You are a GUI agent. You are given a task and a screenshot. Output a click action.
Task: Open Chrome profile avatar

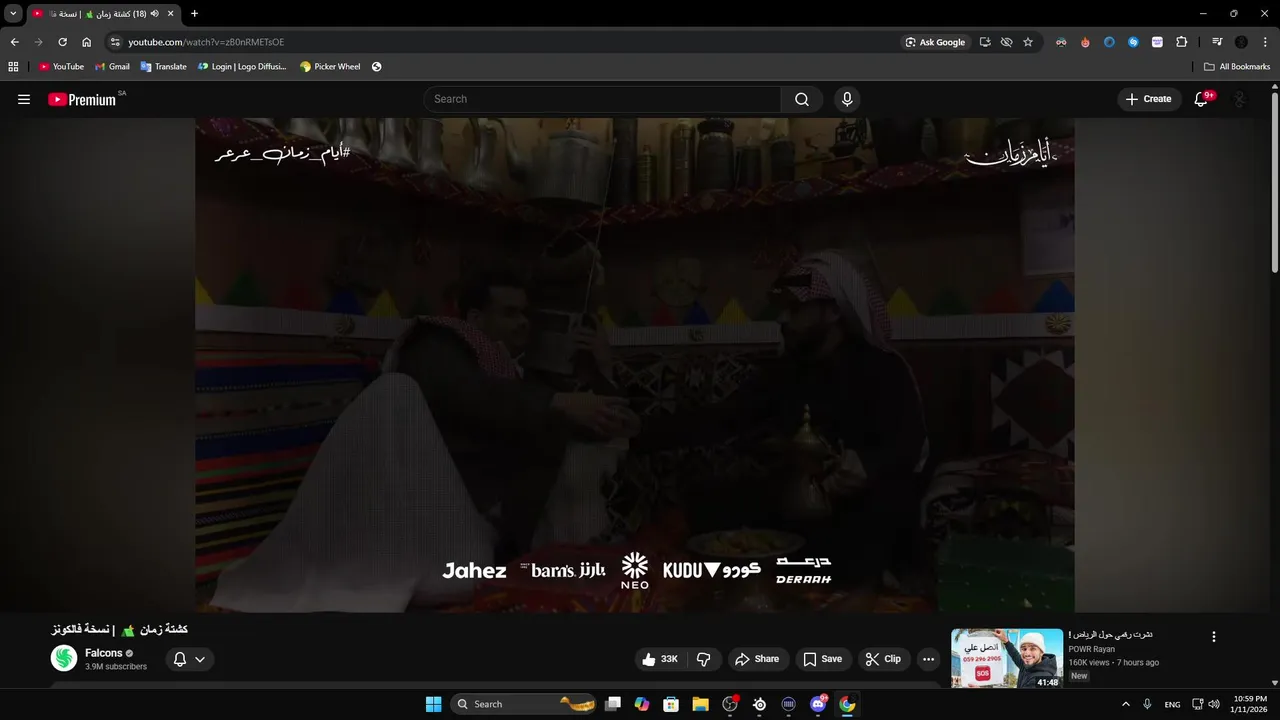(1241, 42)
